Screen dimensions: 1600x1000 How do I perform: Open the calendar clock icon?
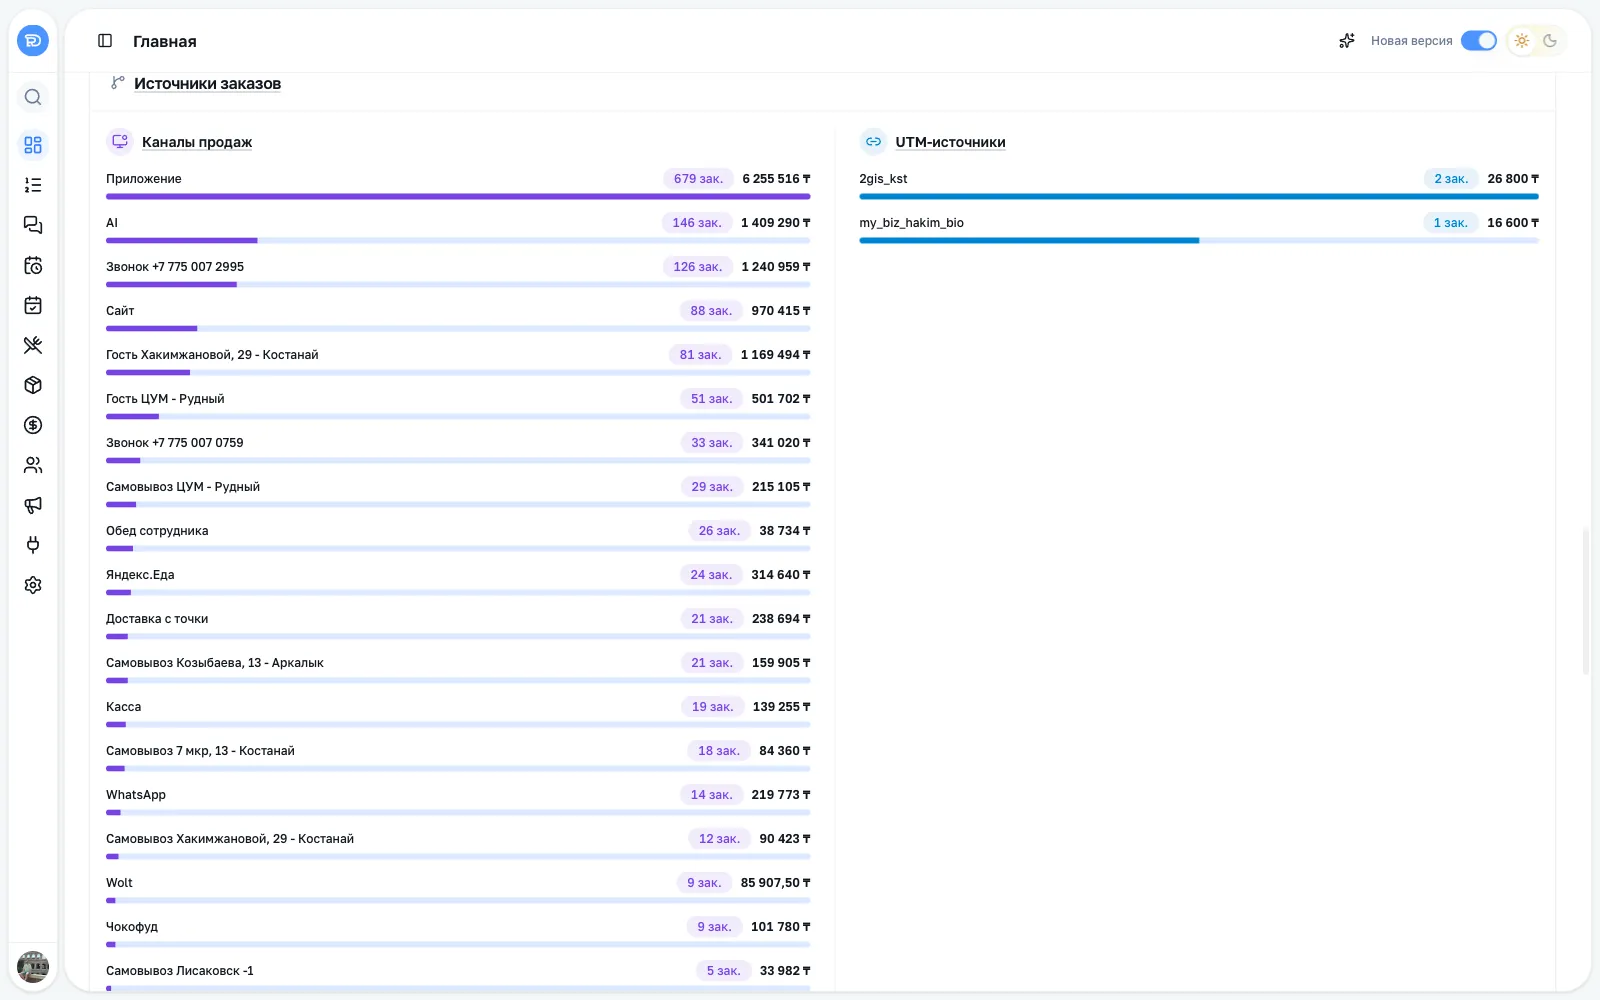coord(33,265)
